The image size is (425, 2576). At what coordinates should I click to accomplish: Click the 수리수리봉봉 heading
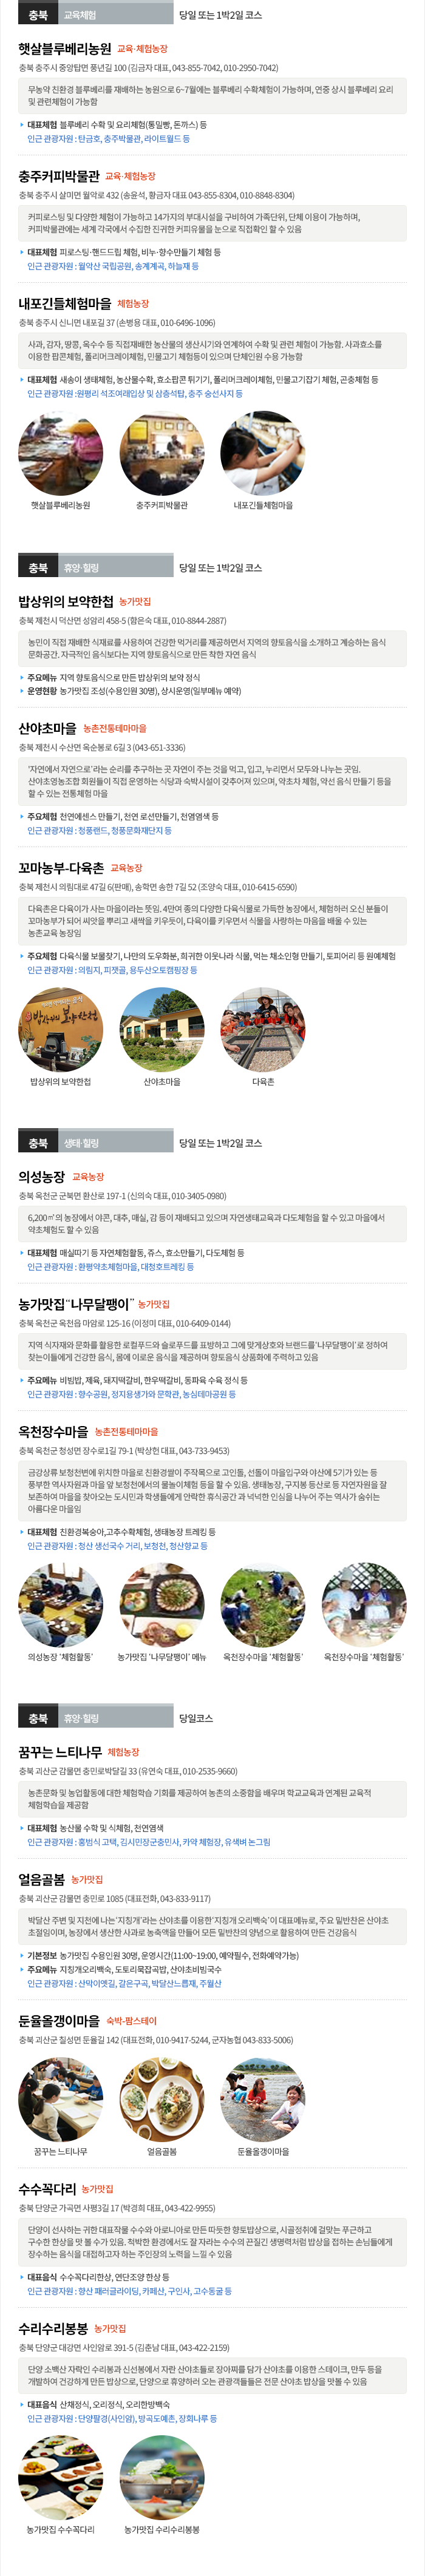click(x=53, y=2328)
